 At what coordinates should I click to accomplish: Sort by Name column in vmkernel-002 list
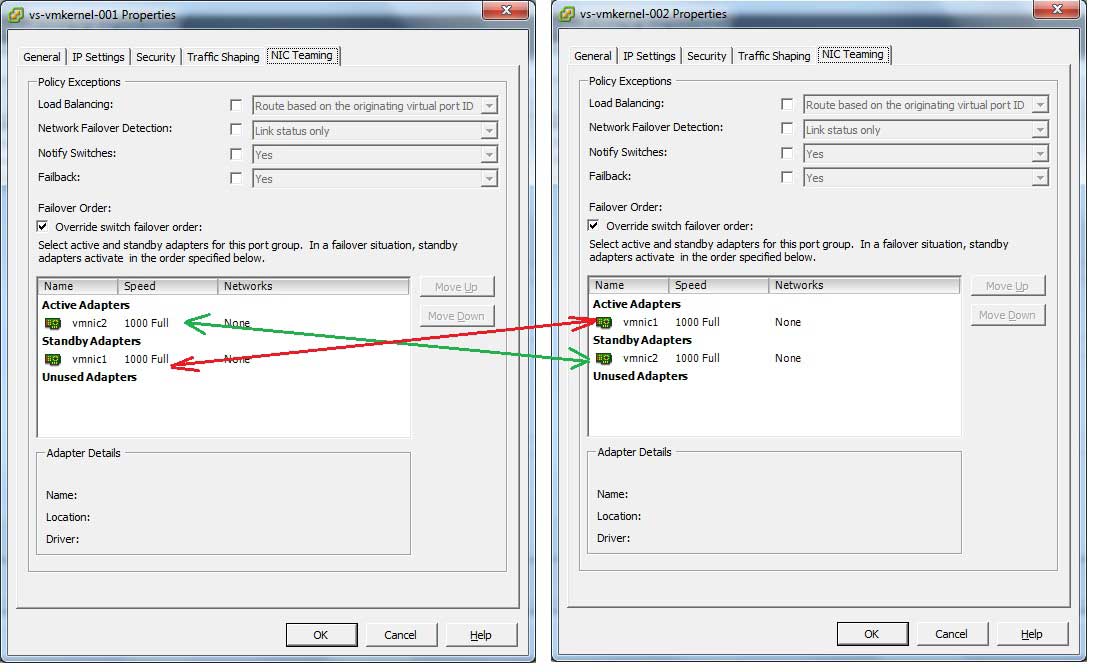pos(629,285)
